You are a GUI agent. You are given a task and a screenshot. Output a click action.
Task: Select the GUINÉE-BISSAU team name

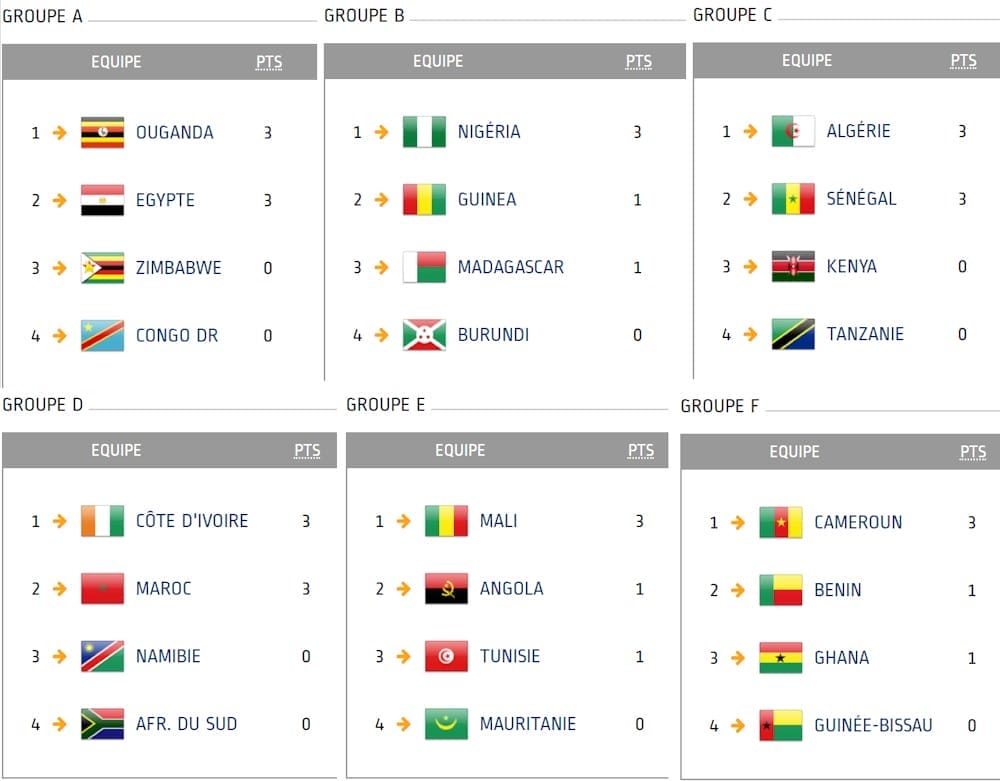[873, 726]
